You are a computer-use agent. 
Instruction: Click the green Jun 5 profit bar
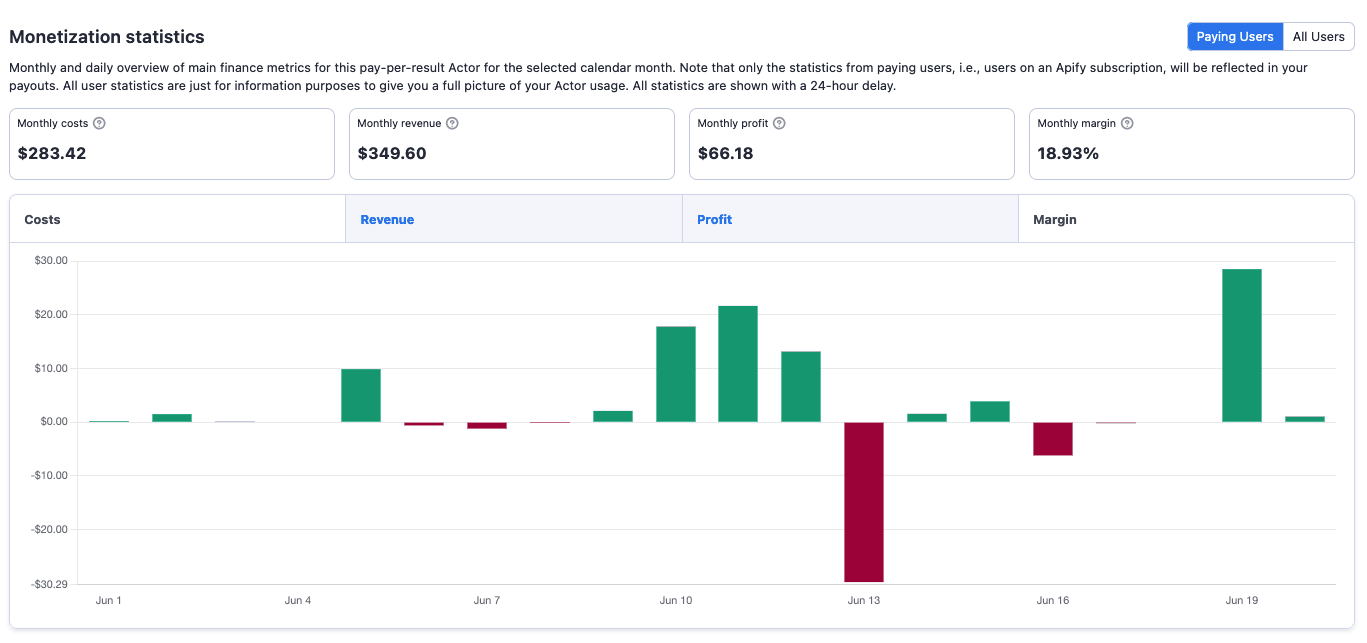pos(361,395)
